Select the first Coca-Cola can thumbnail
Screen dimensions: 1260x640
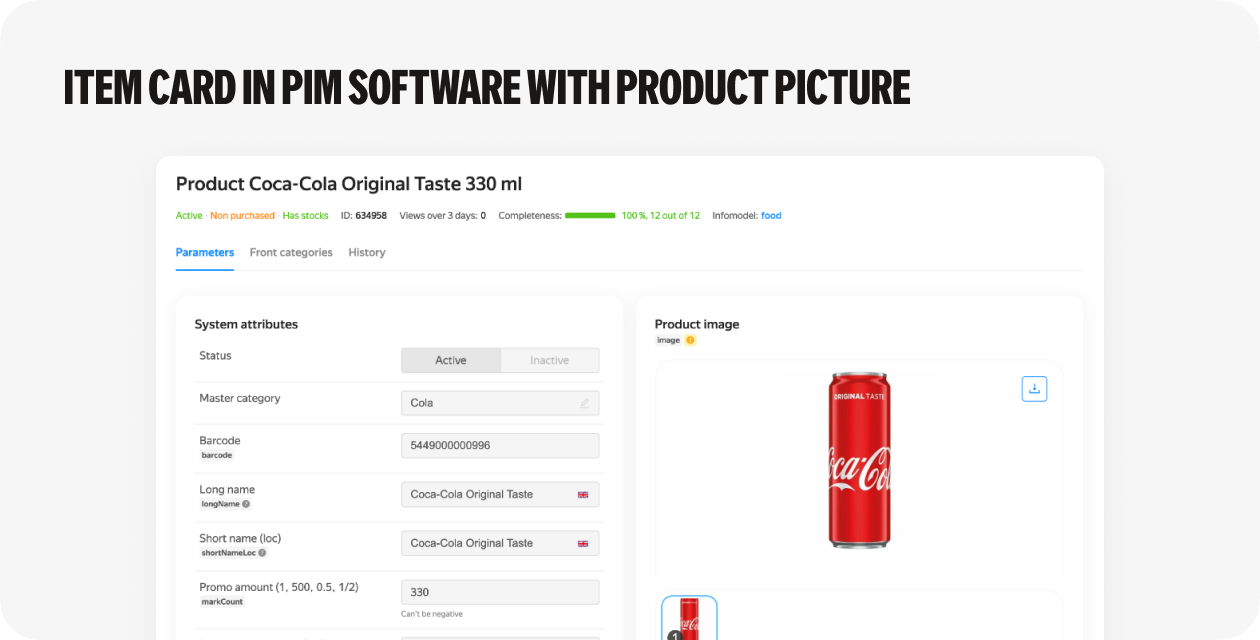pyautogui.click(x=689, y=617)
